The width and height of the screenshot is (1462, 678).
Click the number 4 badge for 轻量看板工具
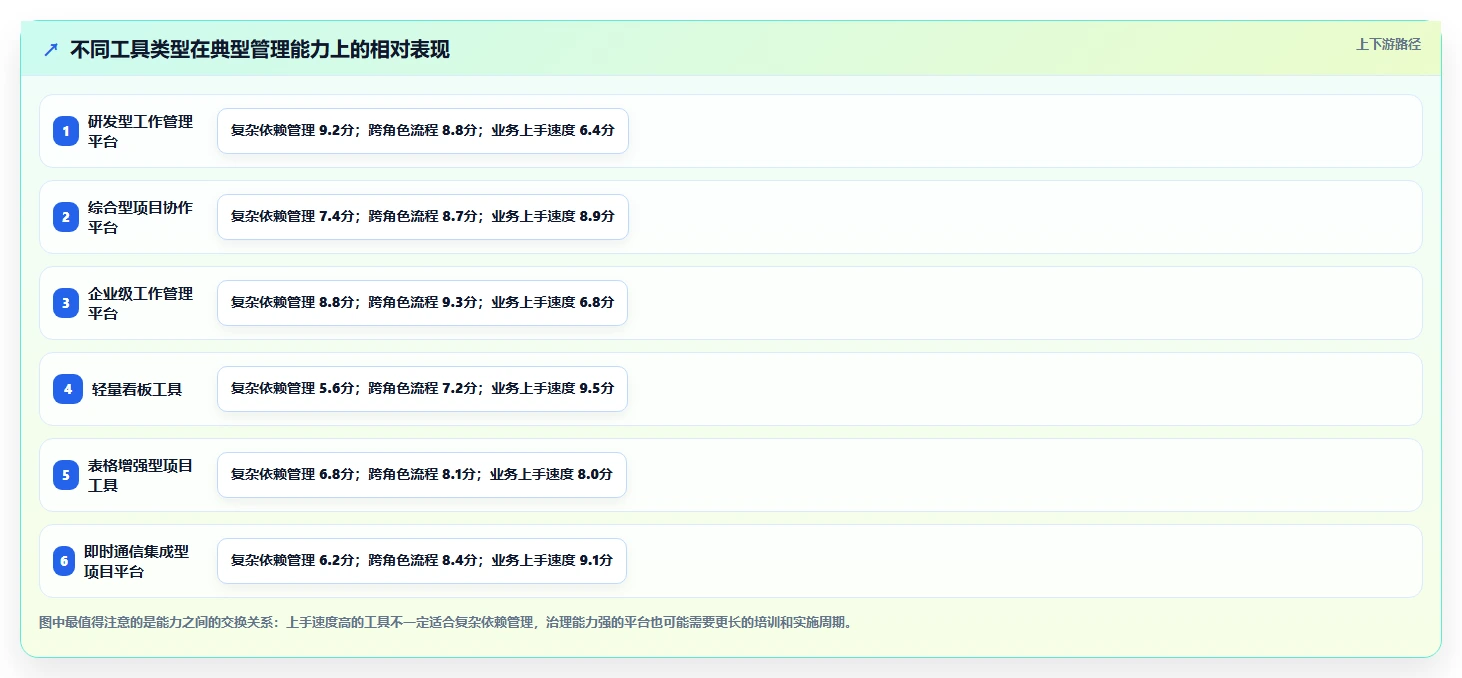(x=68, y=389)
